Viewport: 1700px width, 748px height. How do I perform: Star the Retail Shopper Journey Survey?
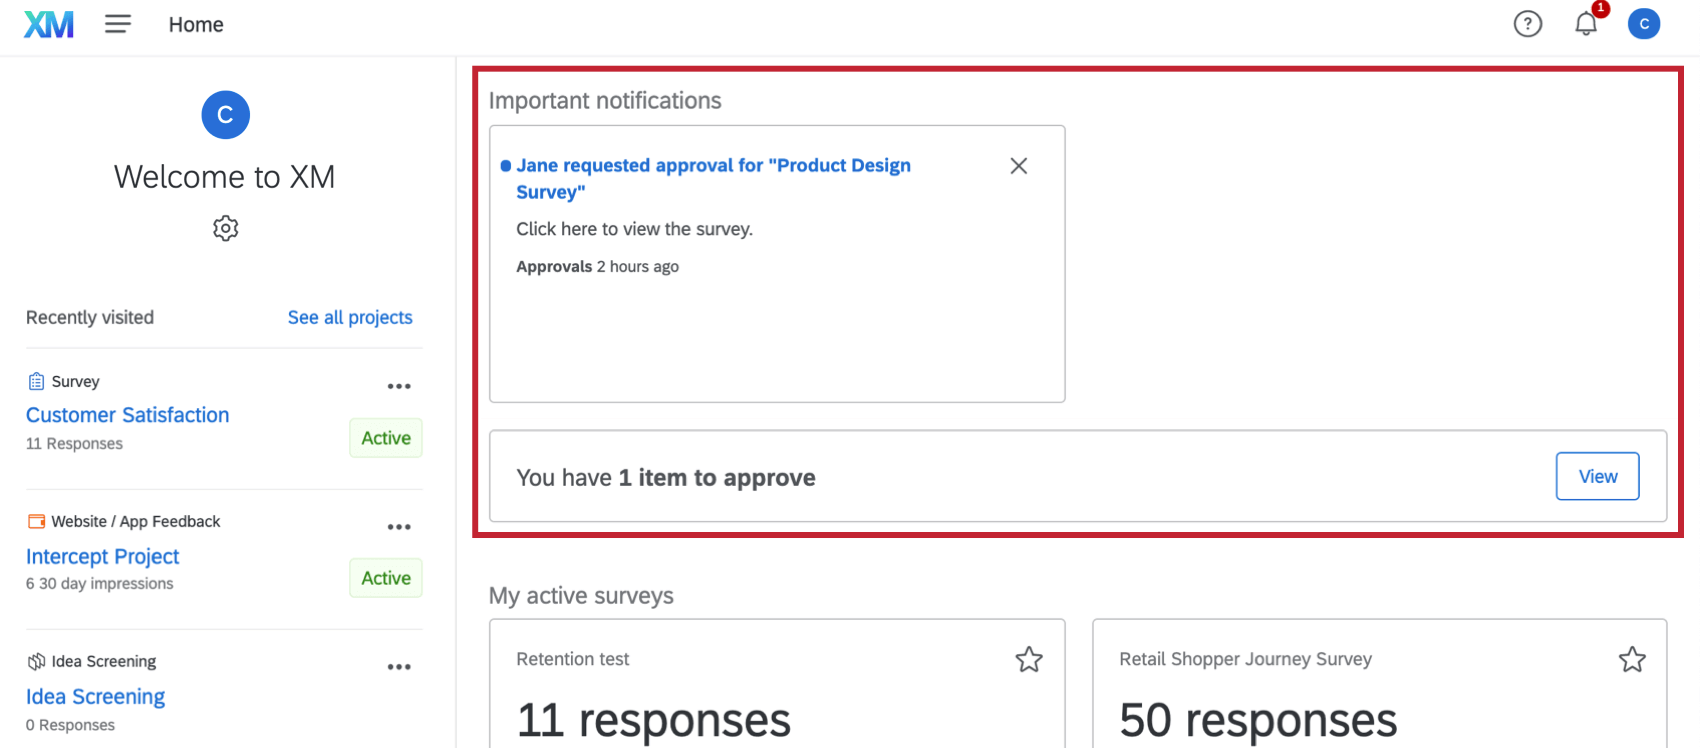1632,659
